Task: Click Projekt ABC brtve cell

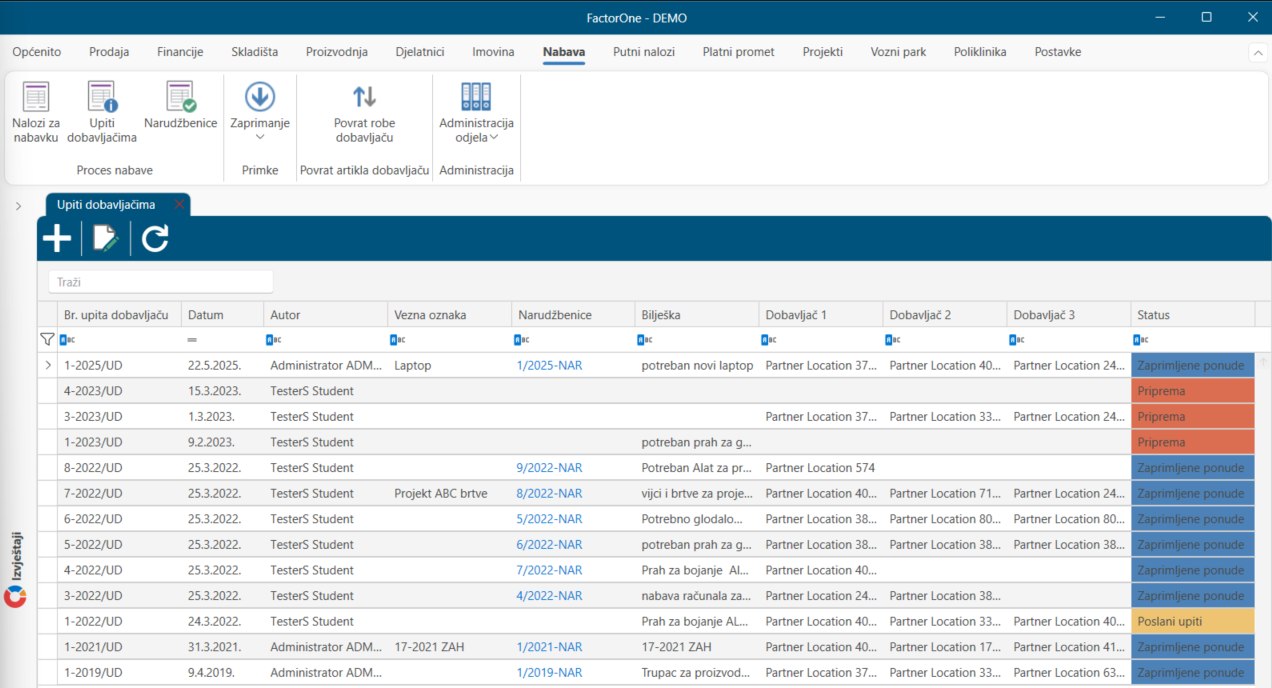Action: click(449, 494)
